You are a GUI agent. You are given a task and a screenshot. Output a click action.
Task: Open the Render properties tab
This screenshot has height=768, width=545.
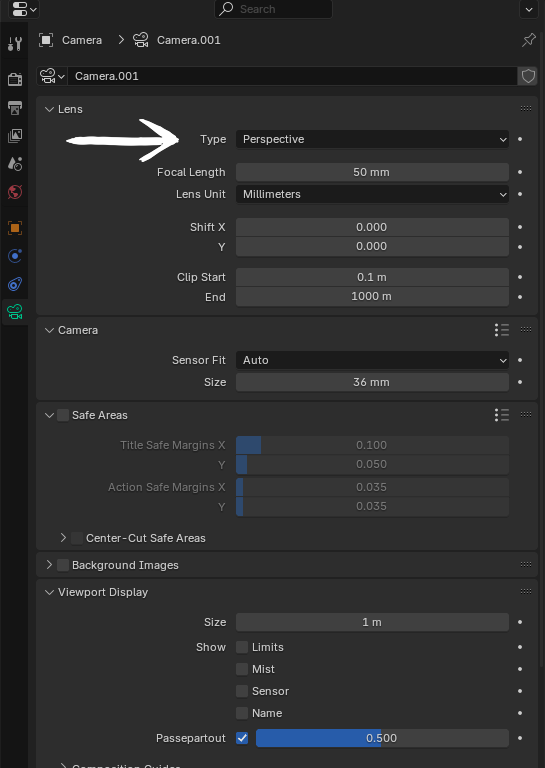[15, 79]
